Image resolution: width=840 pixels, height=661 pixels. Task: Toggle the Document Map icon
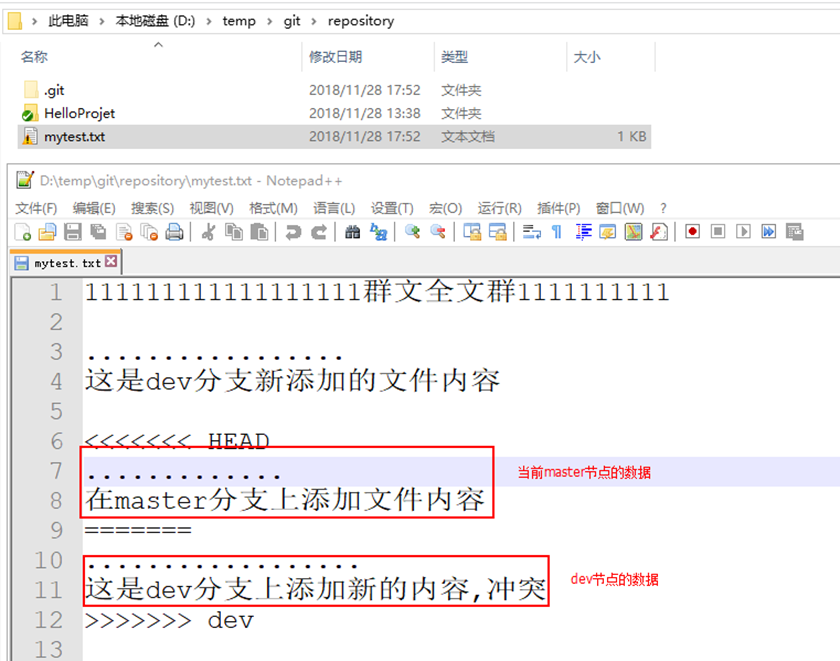pos(633,232)
